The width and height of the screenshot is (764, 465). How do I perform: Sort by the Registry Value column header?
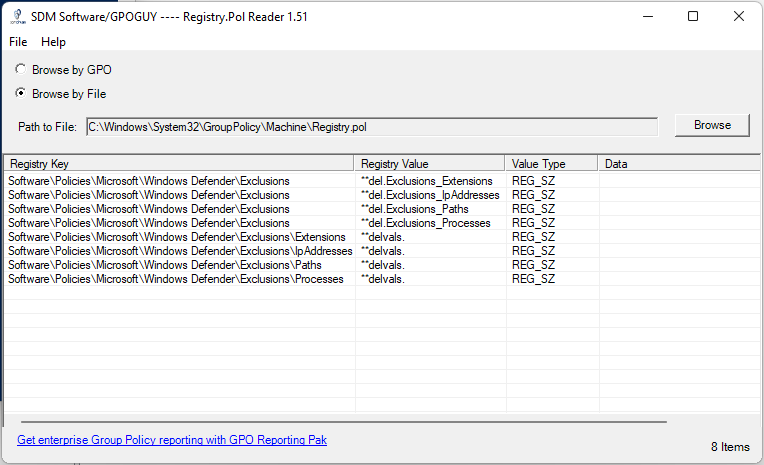430,164
